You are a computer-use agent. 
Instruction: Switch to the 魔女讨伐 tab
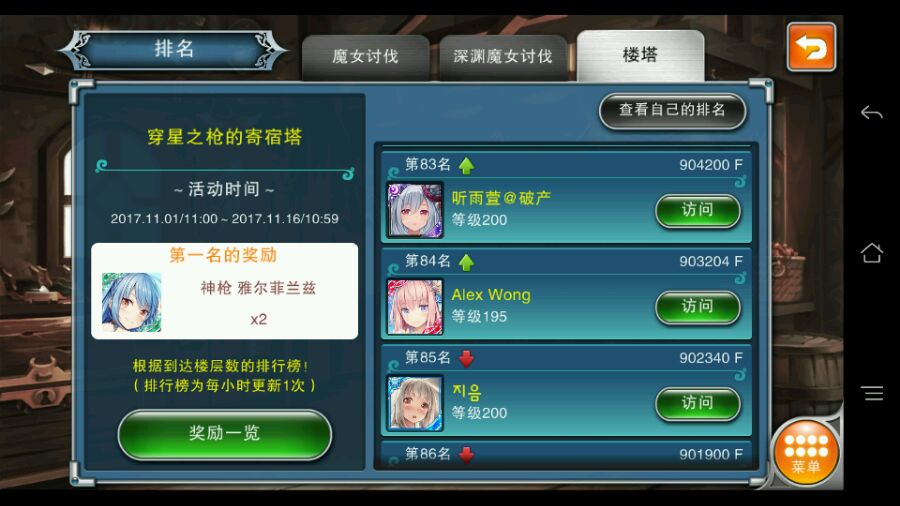tap(365, 57)
